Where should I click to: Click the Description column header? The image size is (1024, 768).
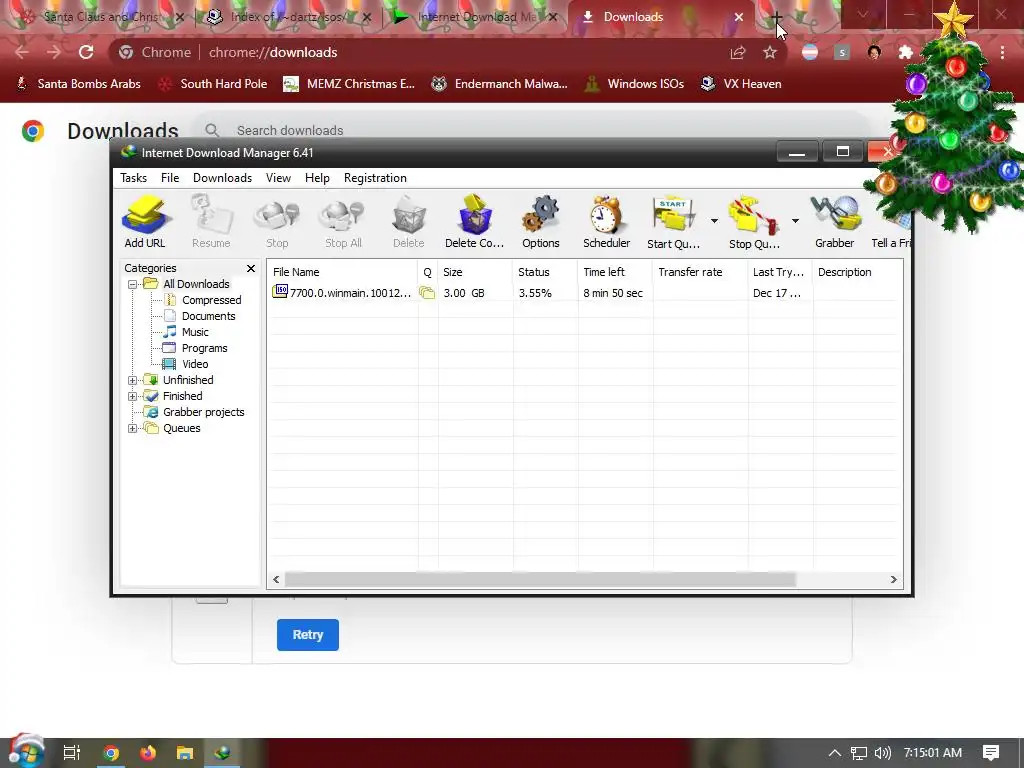pyautogui.click(x=857, y=272)
